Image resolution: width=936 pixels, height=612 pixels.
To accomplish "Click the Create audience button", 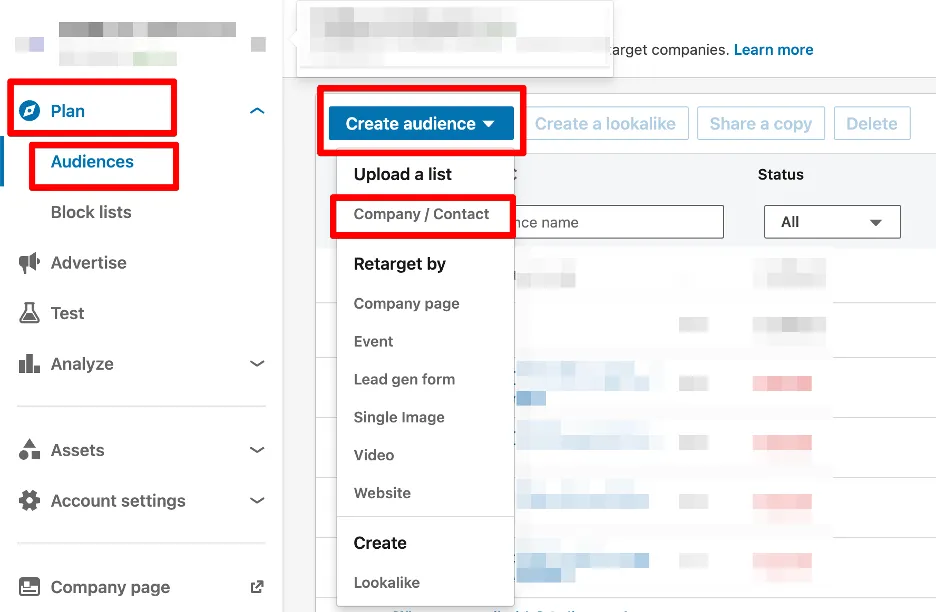I will tap(420, 124).
